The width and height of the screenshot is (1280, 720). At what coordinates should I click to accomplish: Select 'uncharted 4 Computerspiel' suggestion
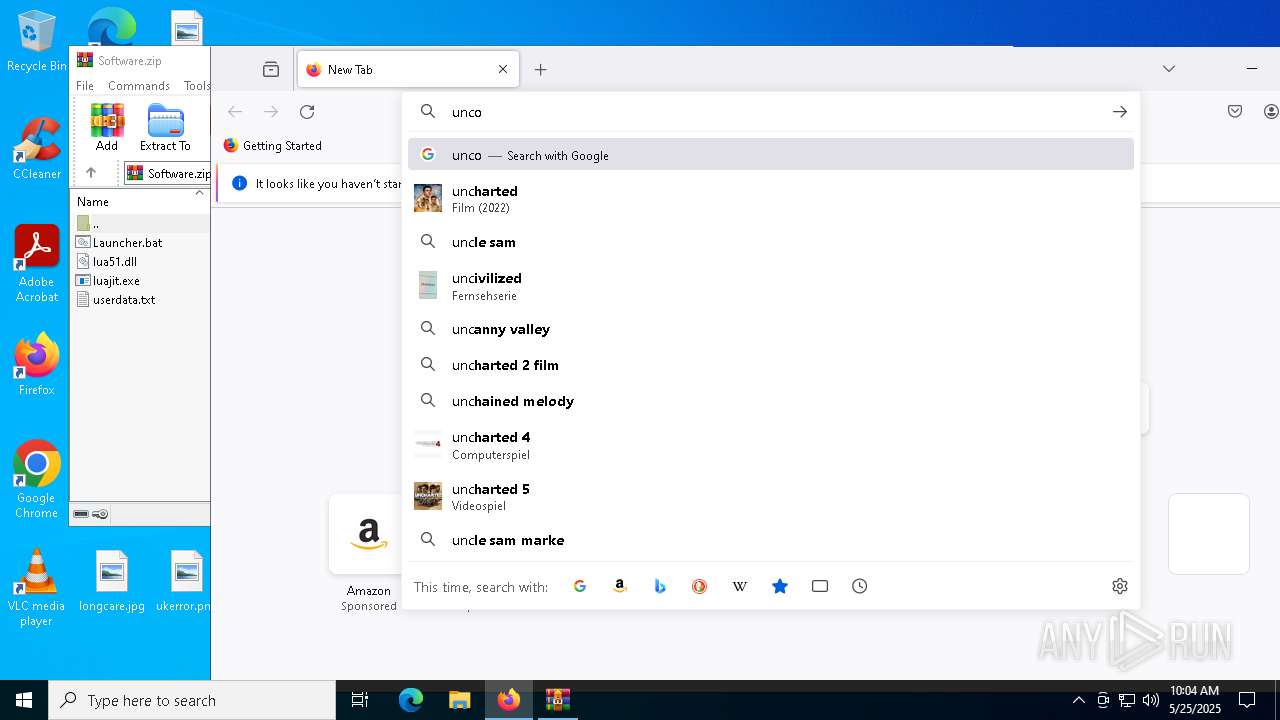tap(771, 445)
